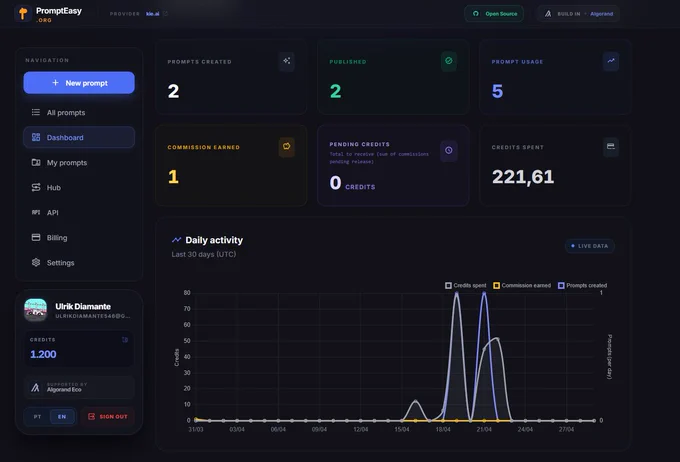Click the grid icon next to Dashboard

tap(36, 137)
